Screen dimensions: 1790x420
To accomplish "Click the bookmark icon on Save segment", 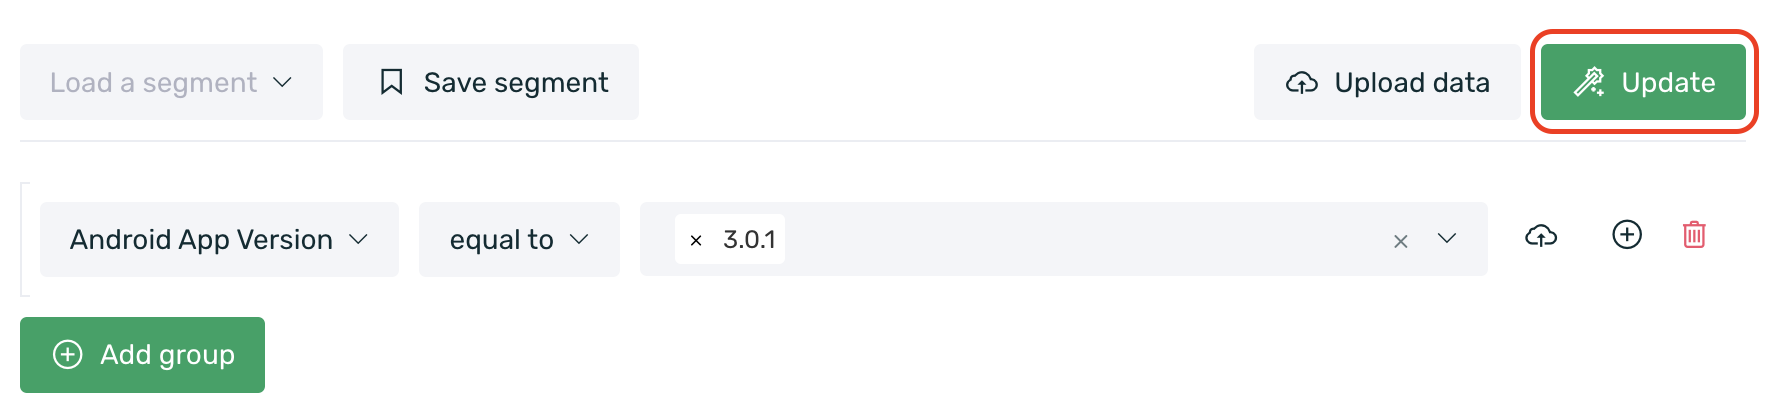I will [x=392, y=82].
